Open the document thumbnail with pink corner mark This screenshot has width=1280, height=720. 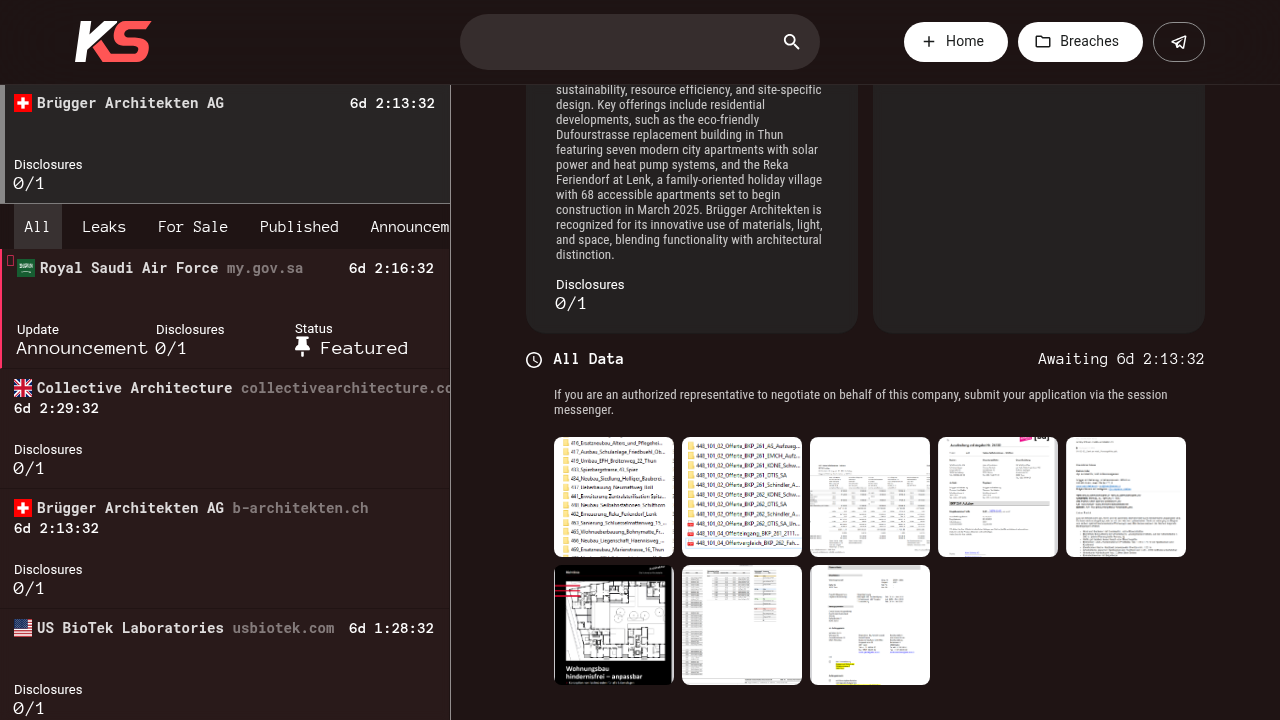click(998, 497)
